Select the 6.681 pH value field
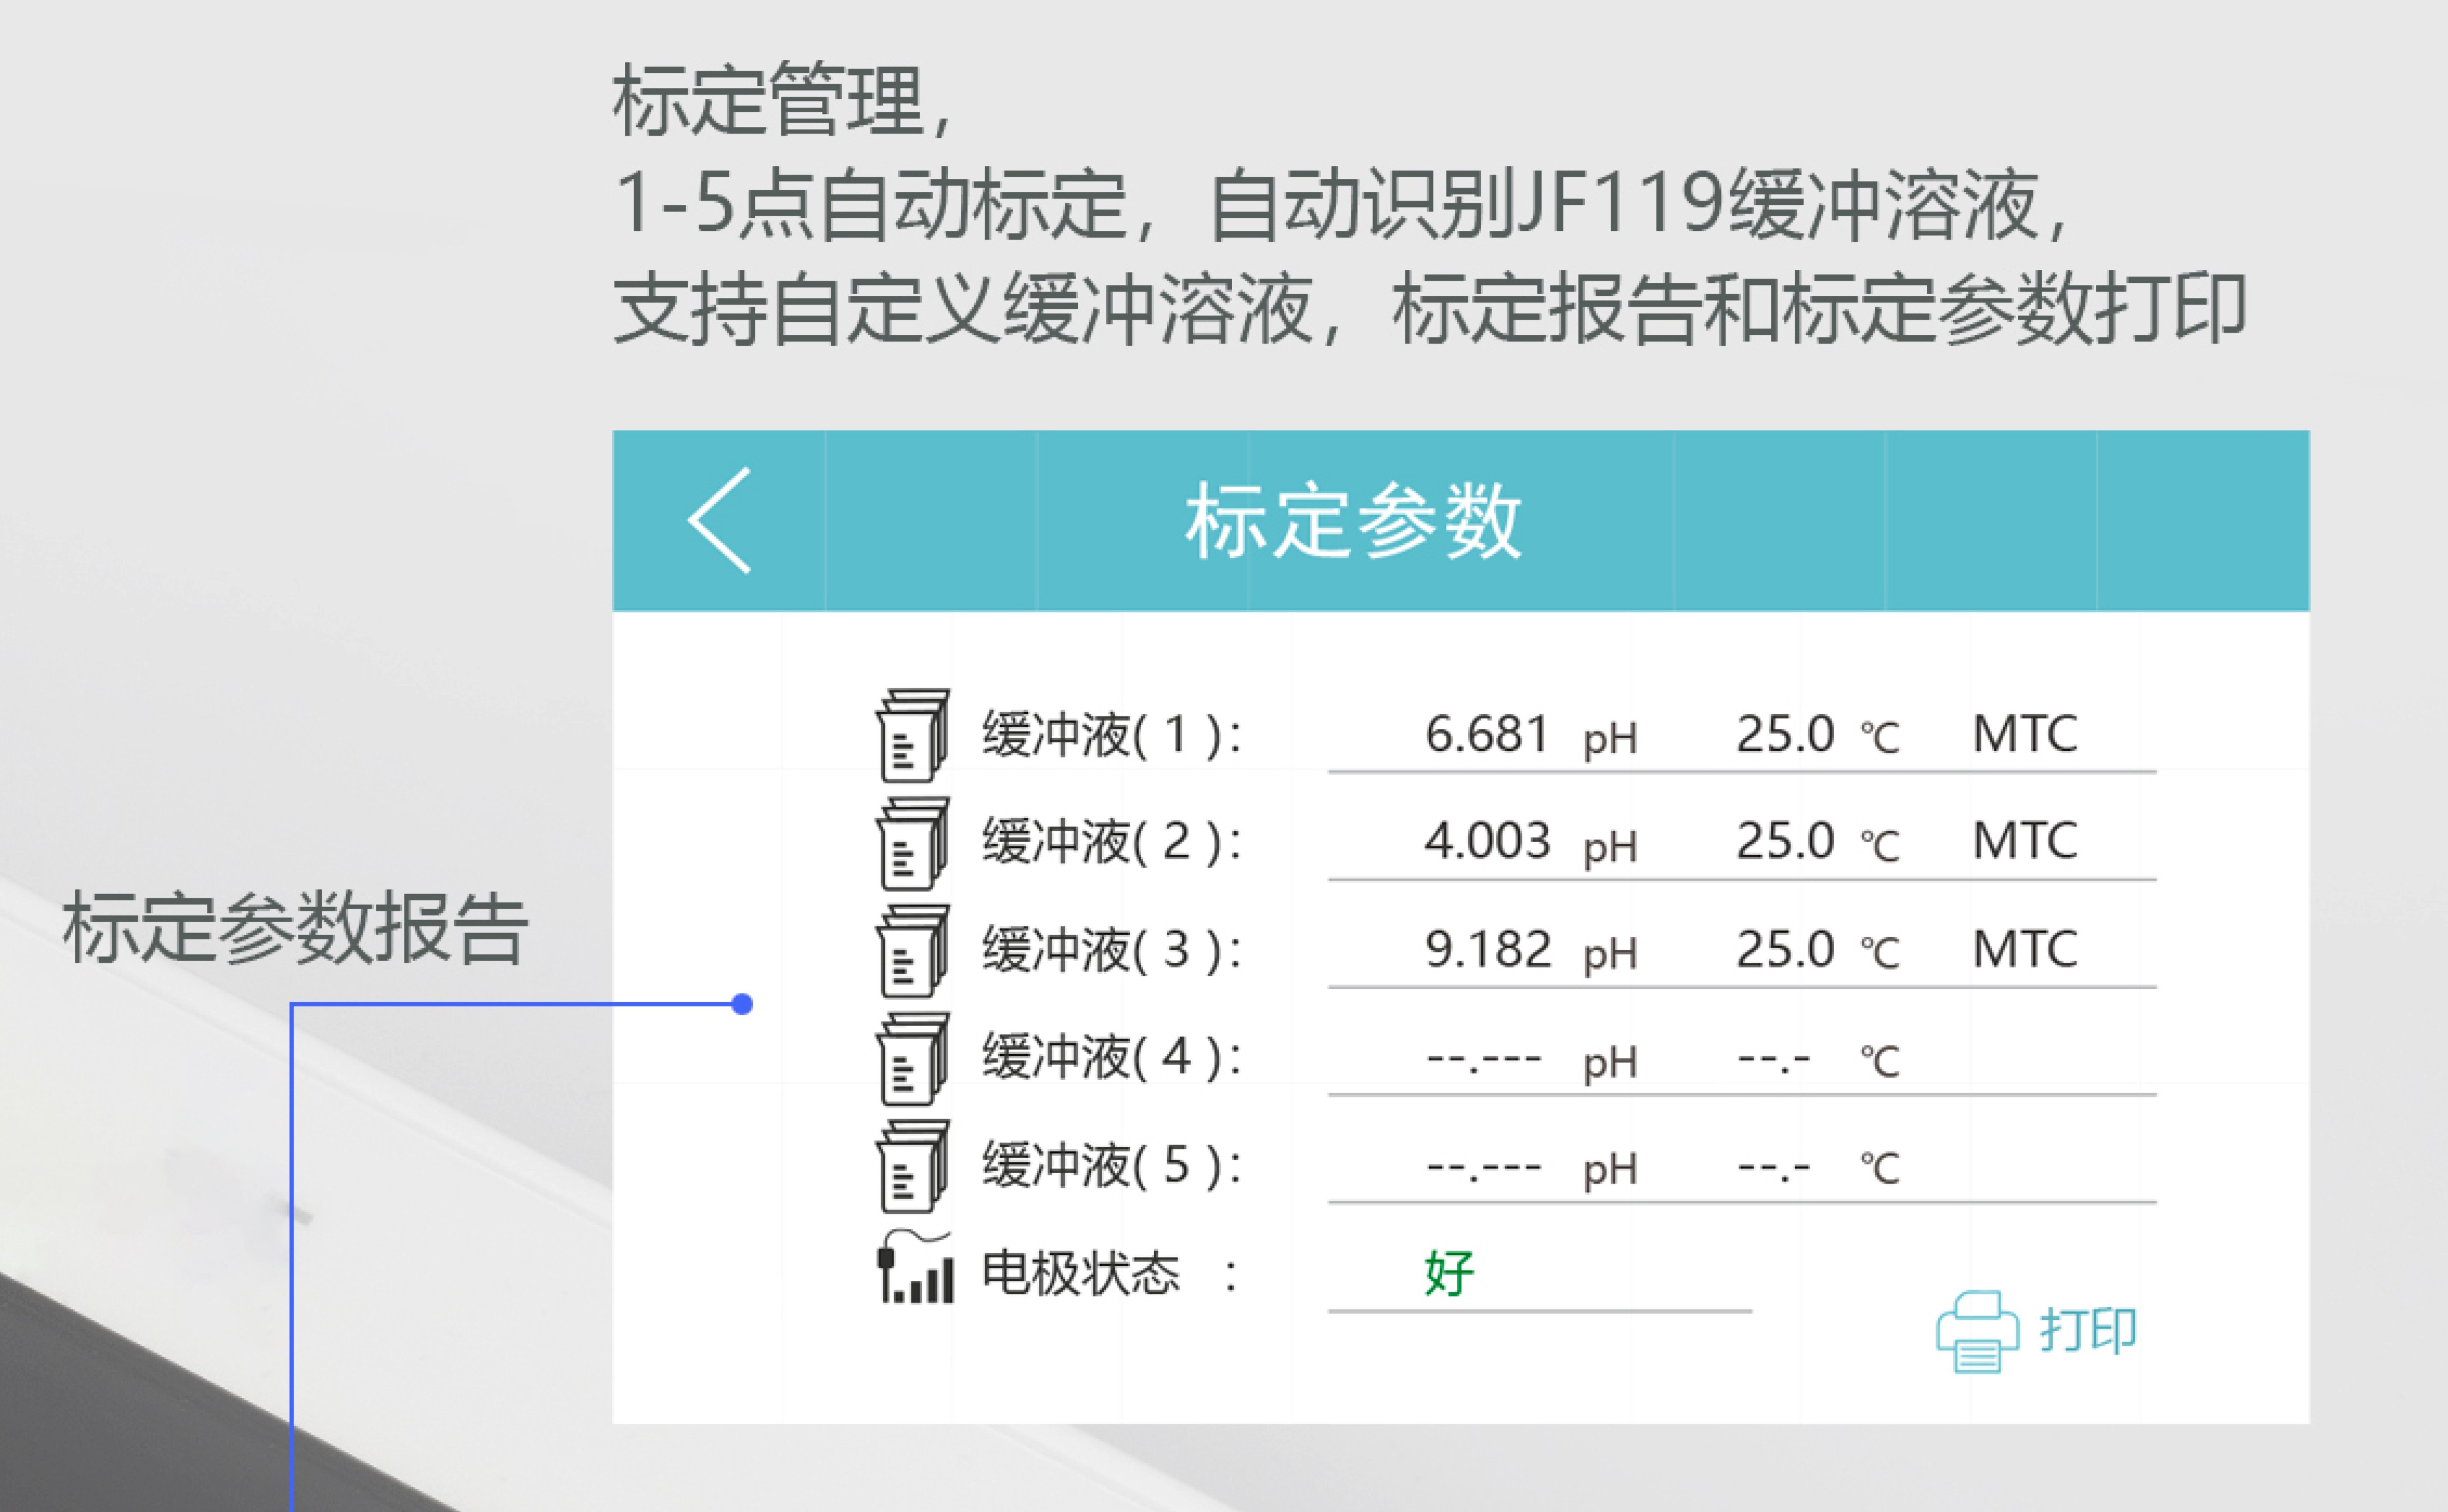This screenshot has width=2448, height=1512. pyautogui.click(x=1487, y=735)
